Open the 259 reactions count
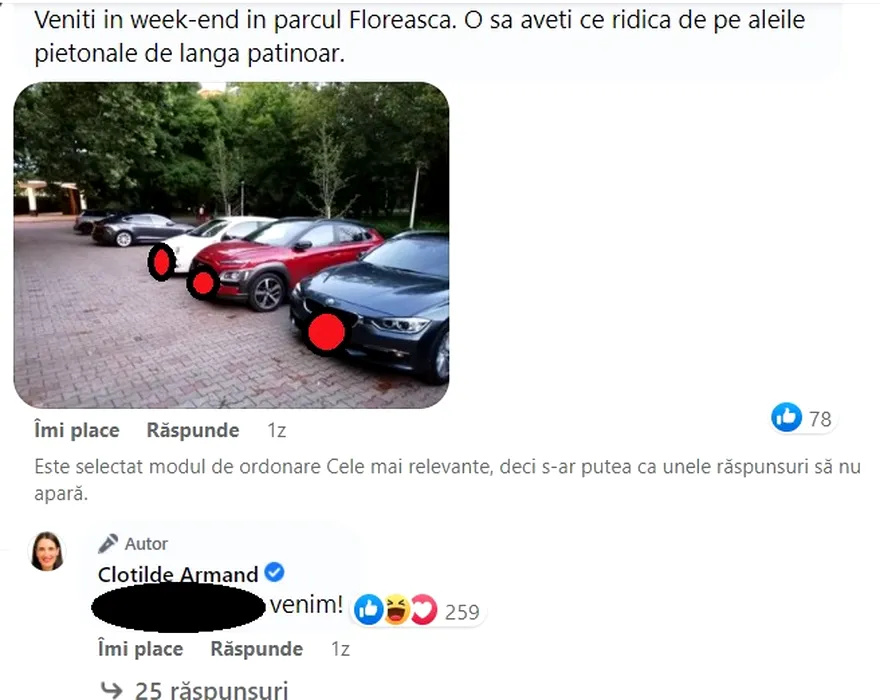Screen dimensions: 880x700 click(x=462, y=612)
